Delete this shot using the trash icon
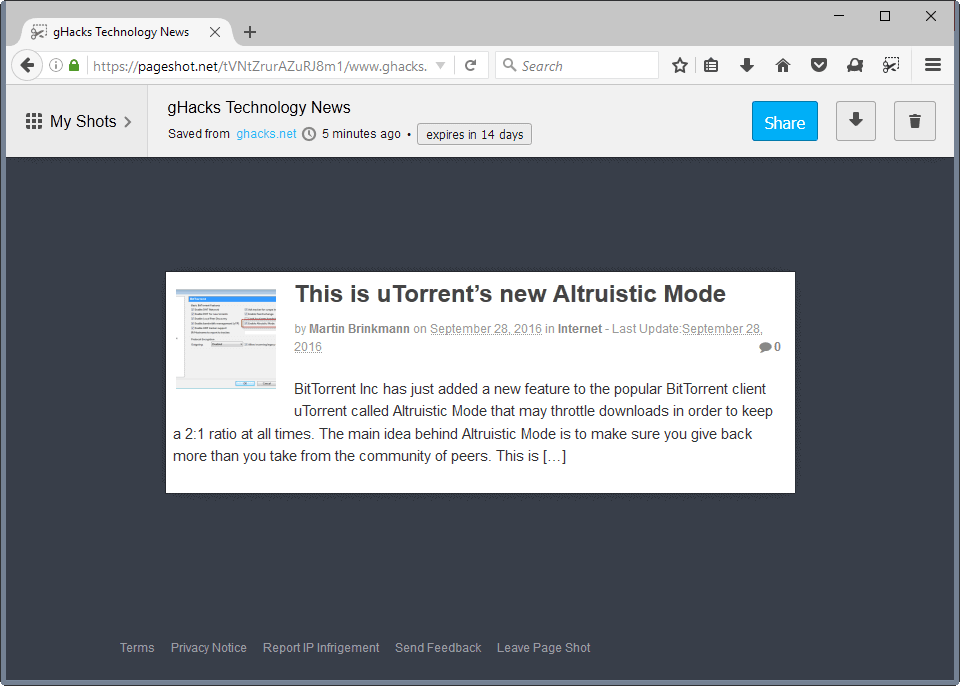The image size is (960, 686). [x=914, y=120]
